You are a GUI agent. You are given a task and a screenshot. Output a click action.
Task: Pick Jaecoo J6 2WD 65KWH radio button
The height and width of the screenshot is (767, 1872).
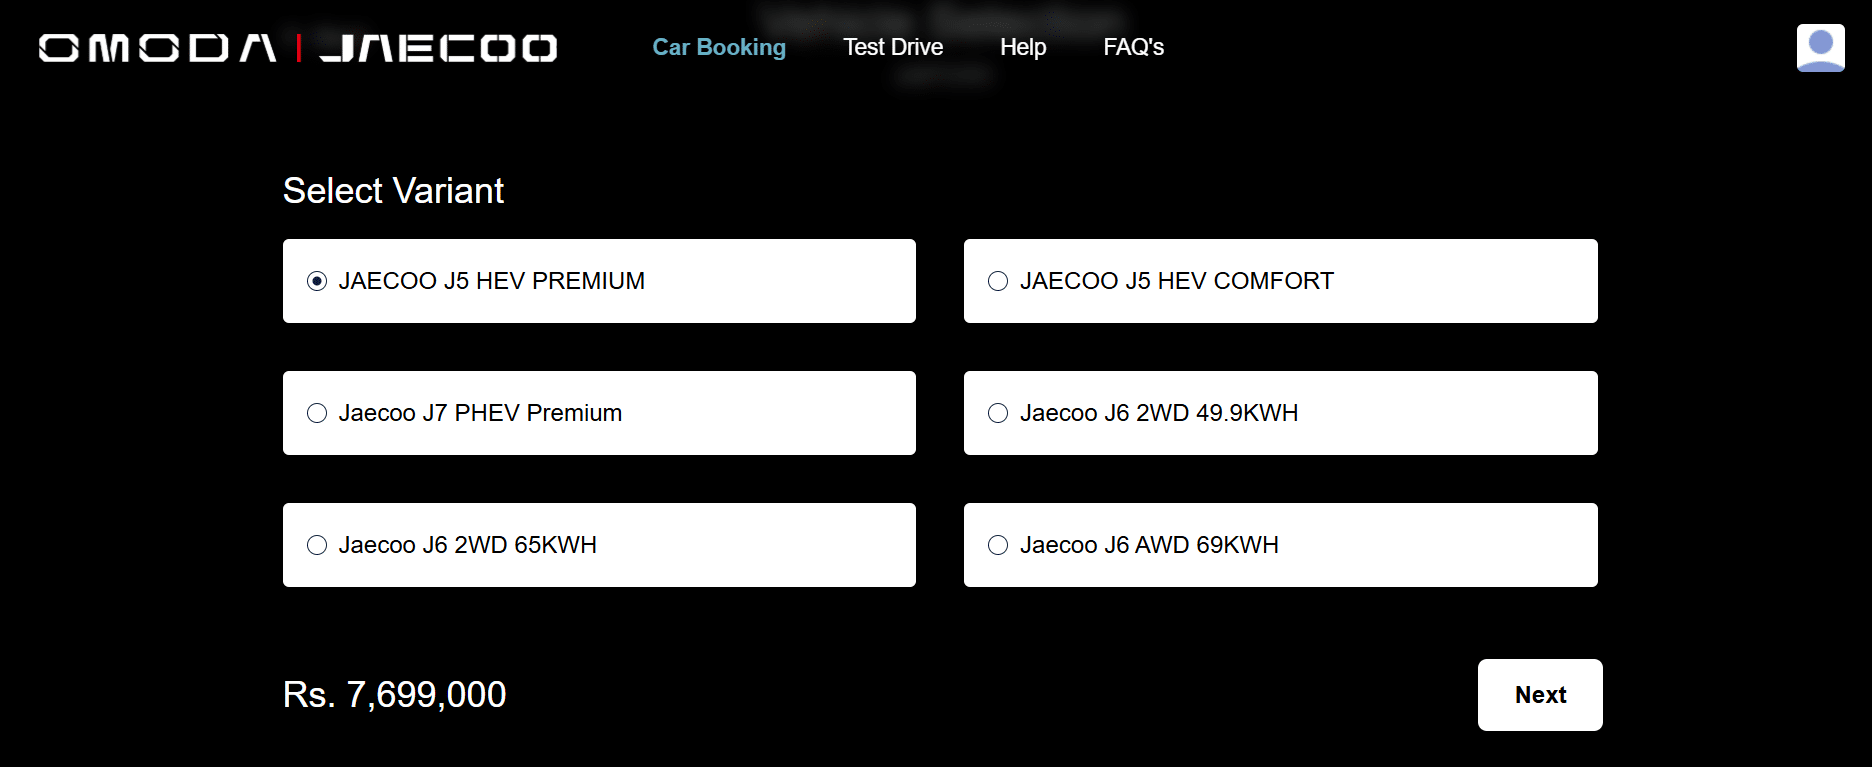click(x=317, y=545)
